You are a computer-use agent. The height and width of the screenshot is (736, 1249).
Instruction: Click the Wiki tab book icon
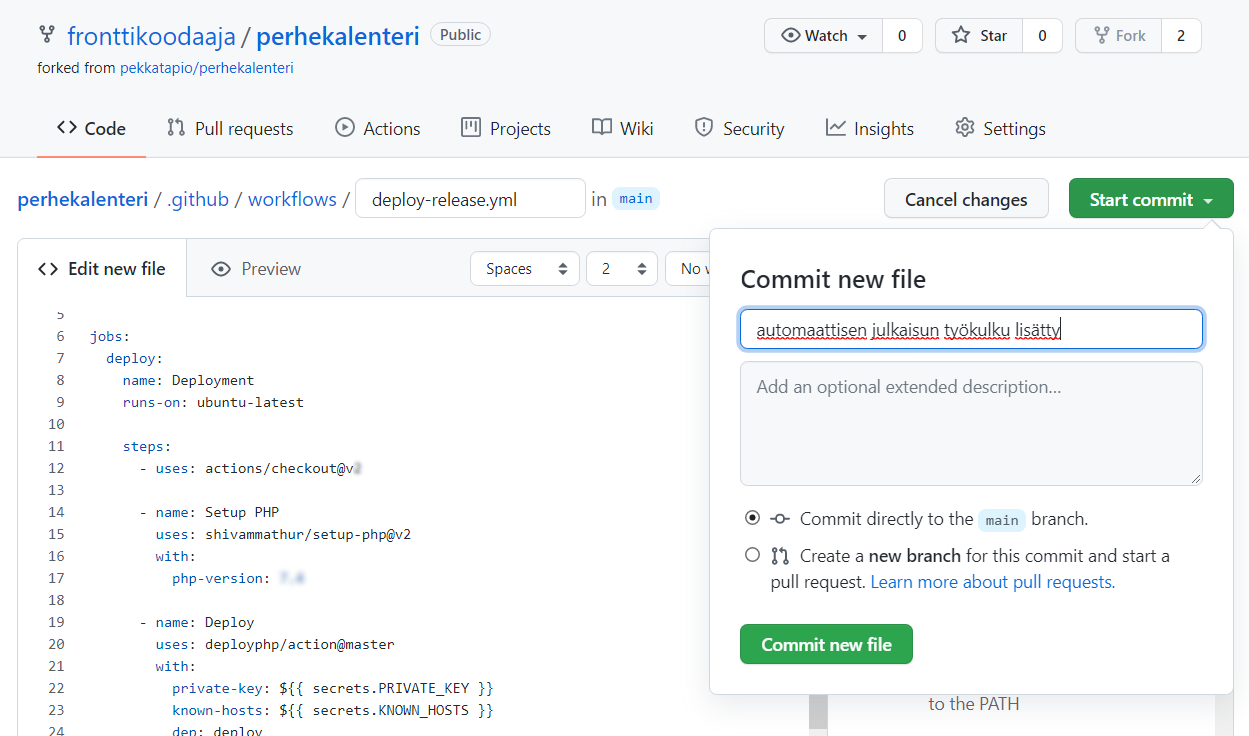coord(601,127)
